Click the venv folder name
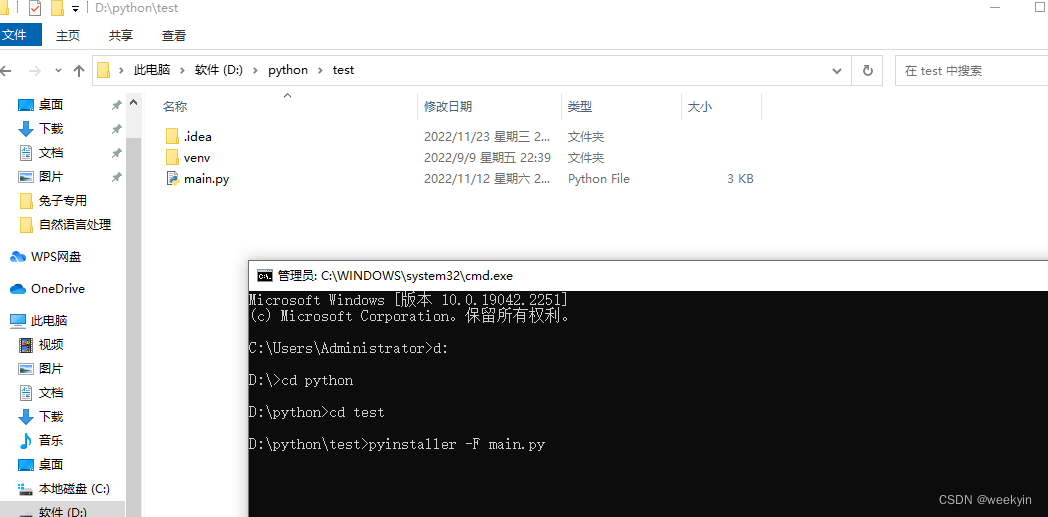The height and width of the screenshot is (517, 1048). pyautogui.click(x=197, y=158)
